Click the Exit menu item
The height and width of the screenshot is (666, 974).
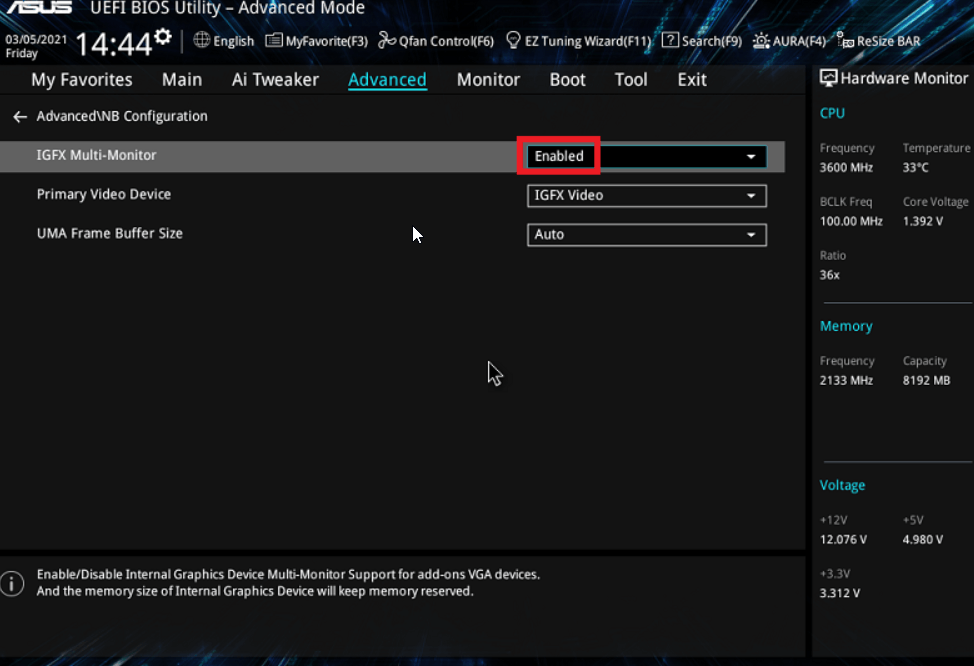[691, 80]
